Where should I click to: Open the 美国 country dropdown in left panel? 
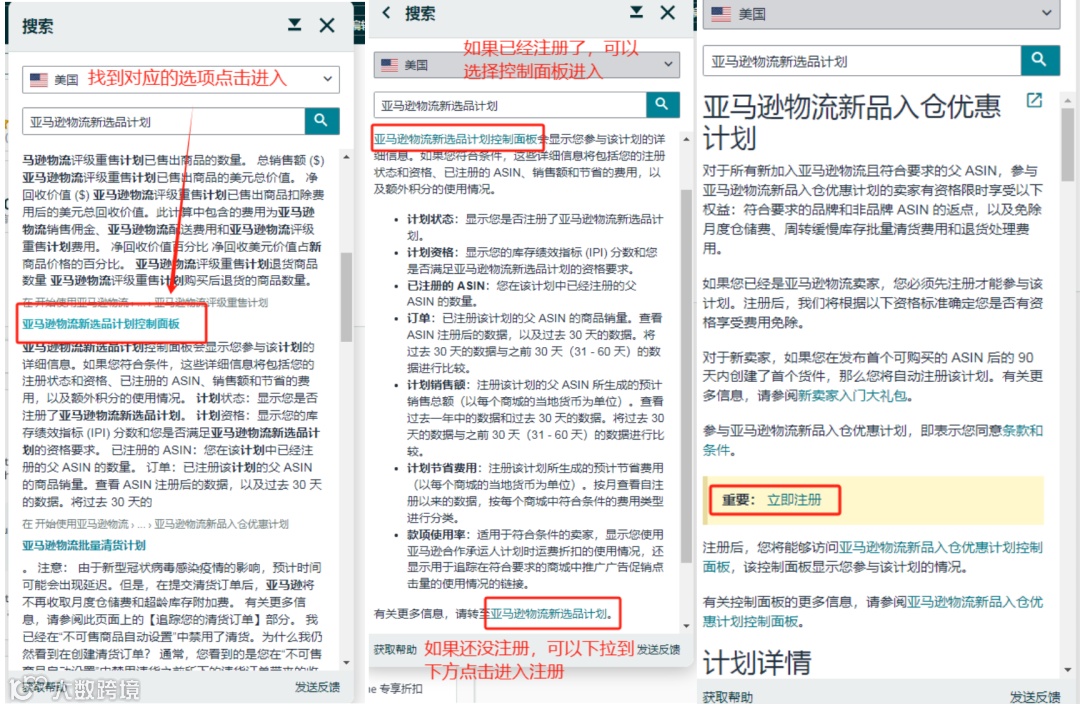[x=180, y=79]
